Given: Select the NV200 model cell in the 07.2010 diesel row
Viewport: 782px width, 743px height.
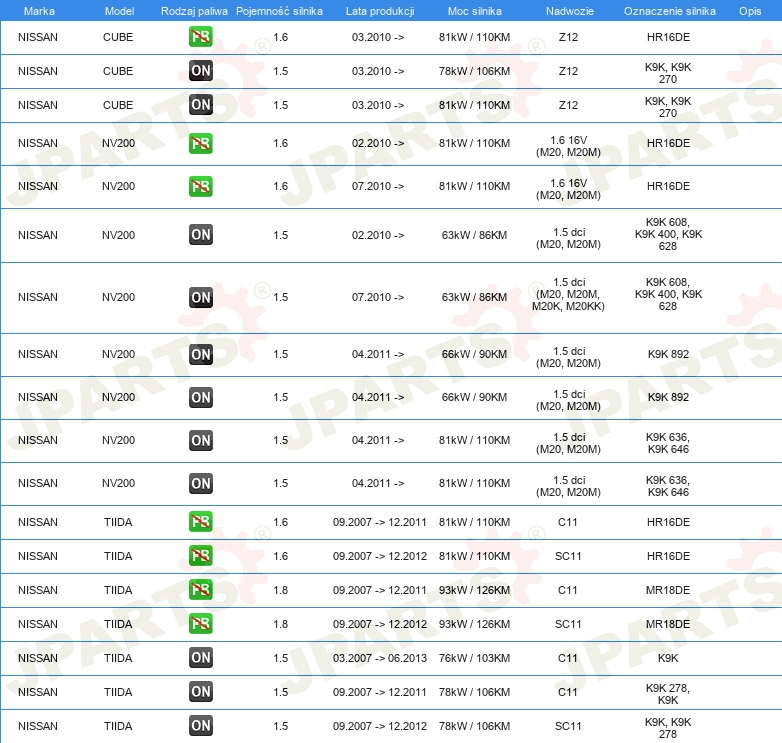Looking at the screenshot, I should click(118, 297).
